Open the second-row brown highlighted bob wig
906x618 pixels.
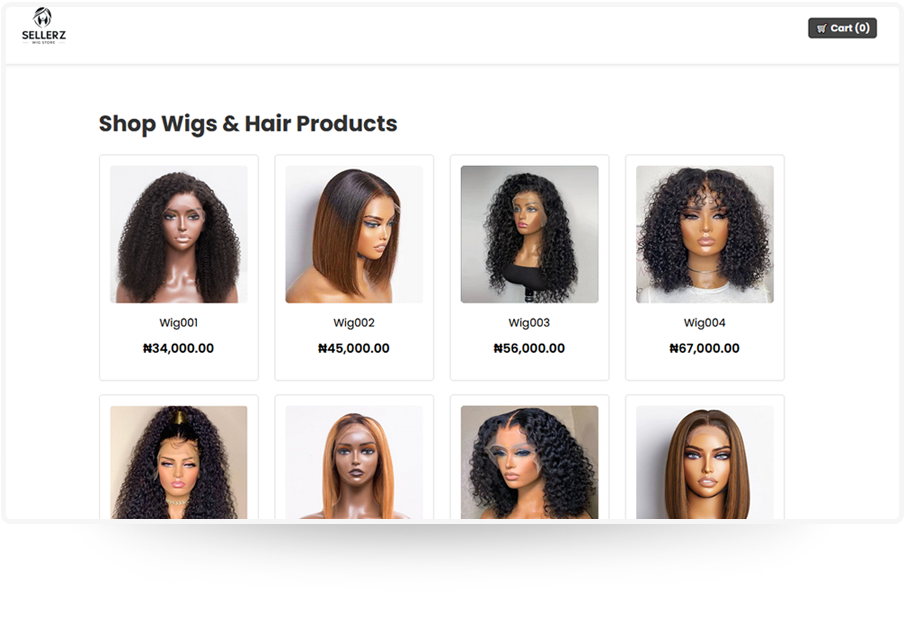coord(704,462)
